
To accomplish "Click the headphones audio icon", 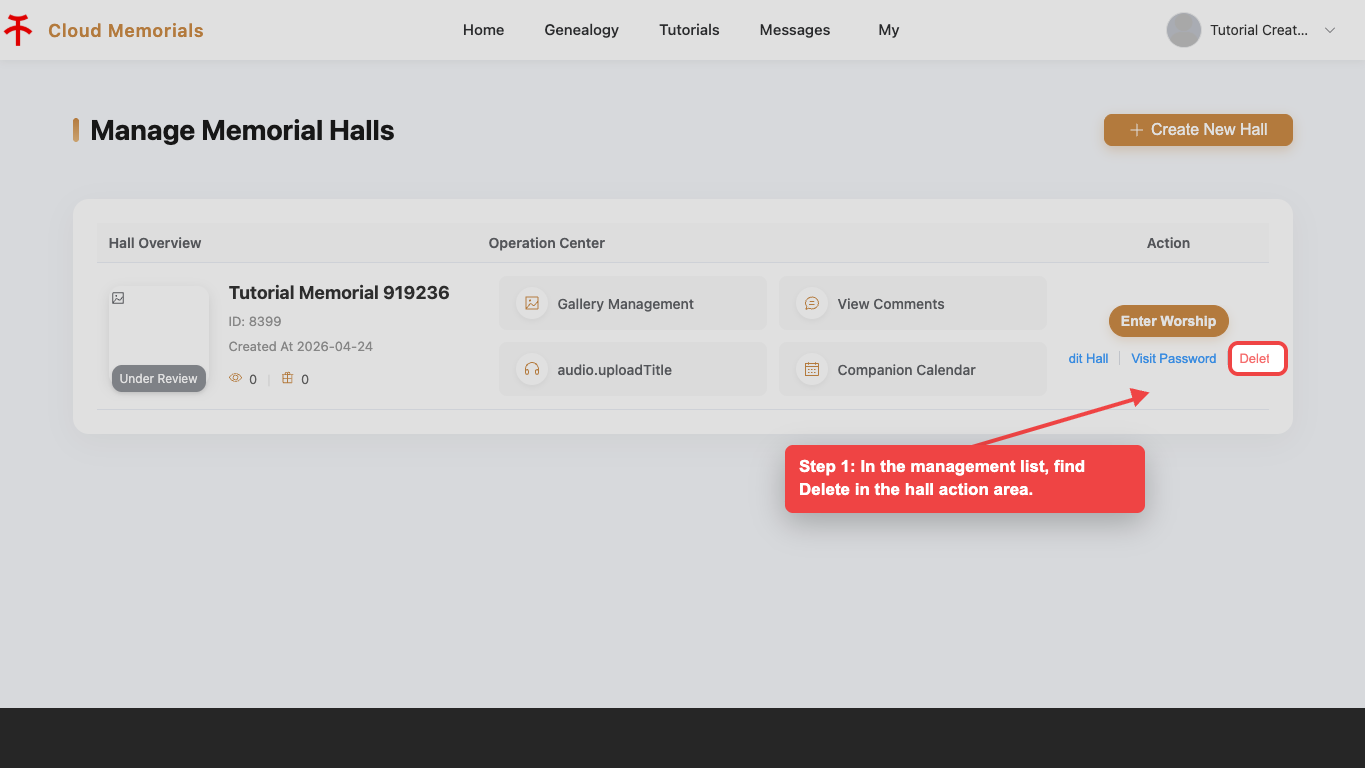I will tap(532, 369).
